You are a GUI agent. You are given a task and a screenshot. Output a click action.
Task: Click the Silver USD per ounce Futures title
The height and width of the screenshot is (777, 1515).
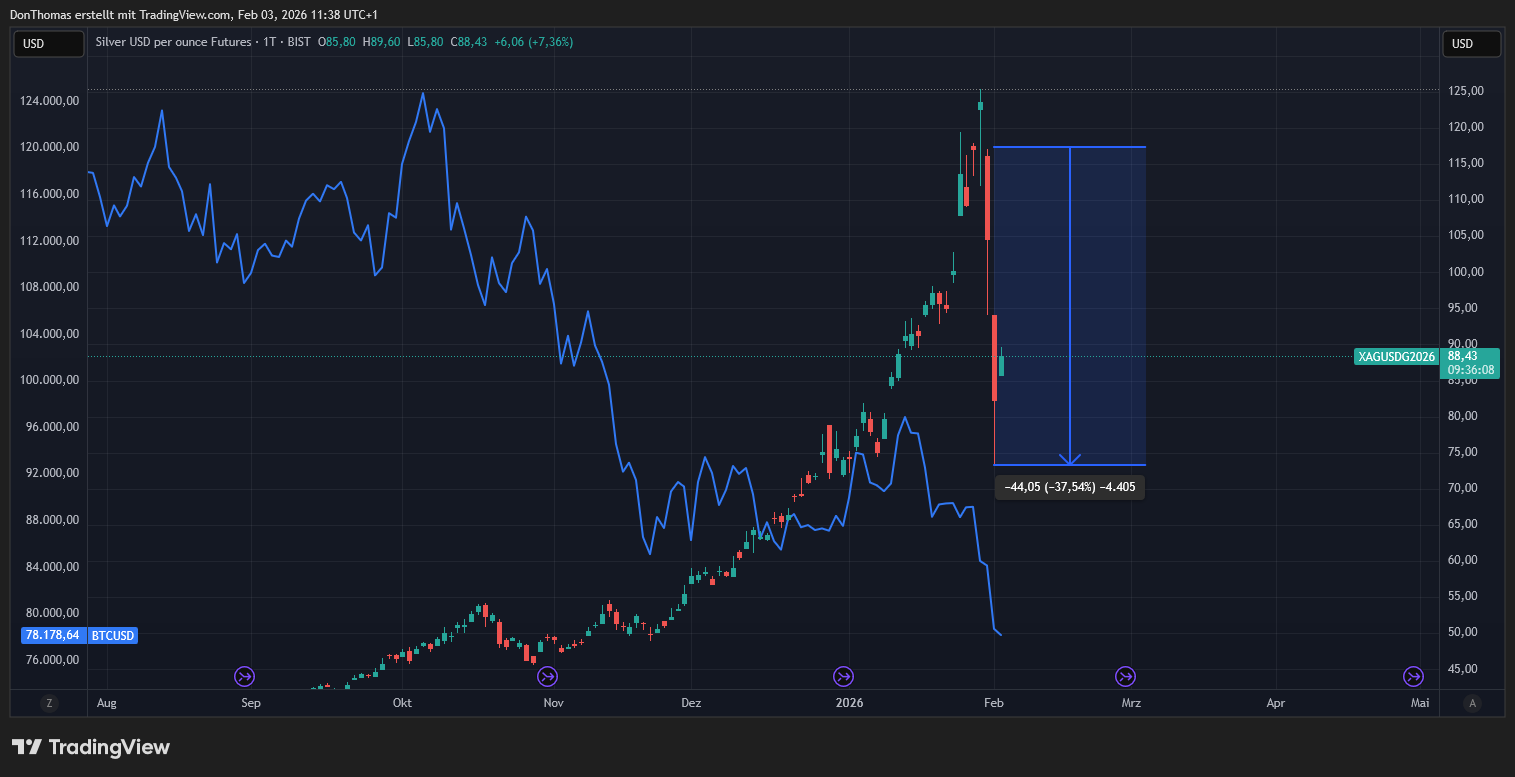(x=173, y=42)
